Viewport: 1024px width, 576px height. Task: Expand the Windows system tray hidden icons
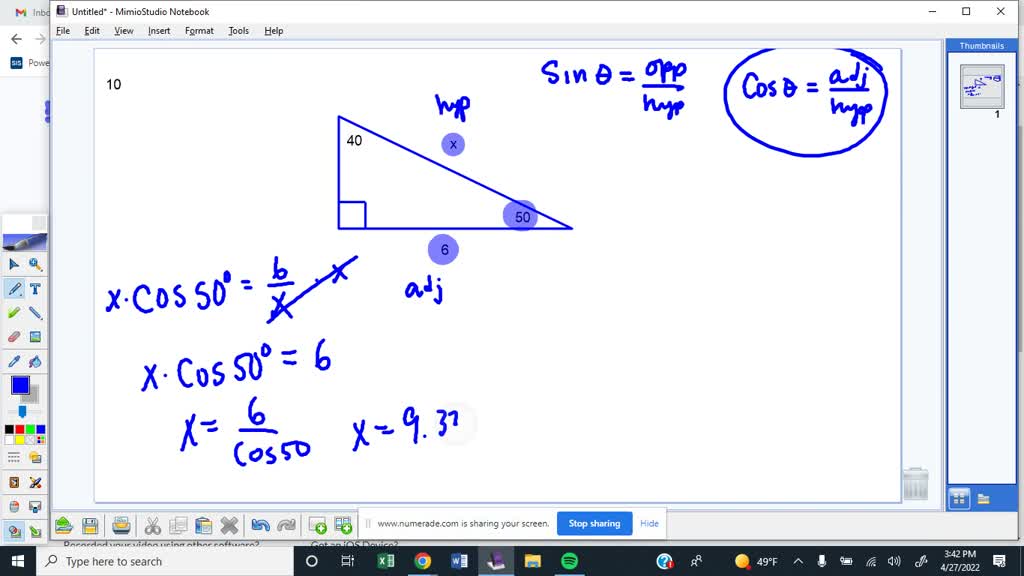click(x=797, y=561)
